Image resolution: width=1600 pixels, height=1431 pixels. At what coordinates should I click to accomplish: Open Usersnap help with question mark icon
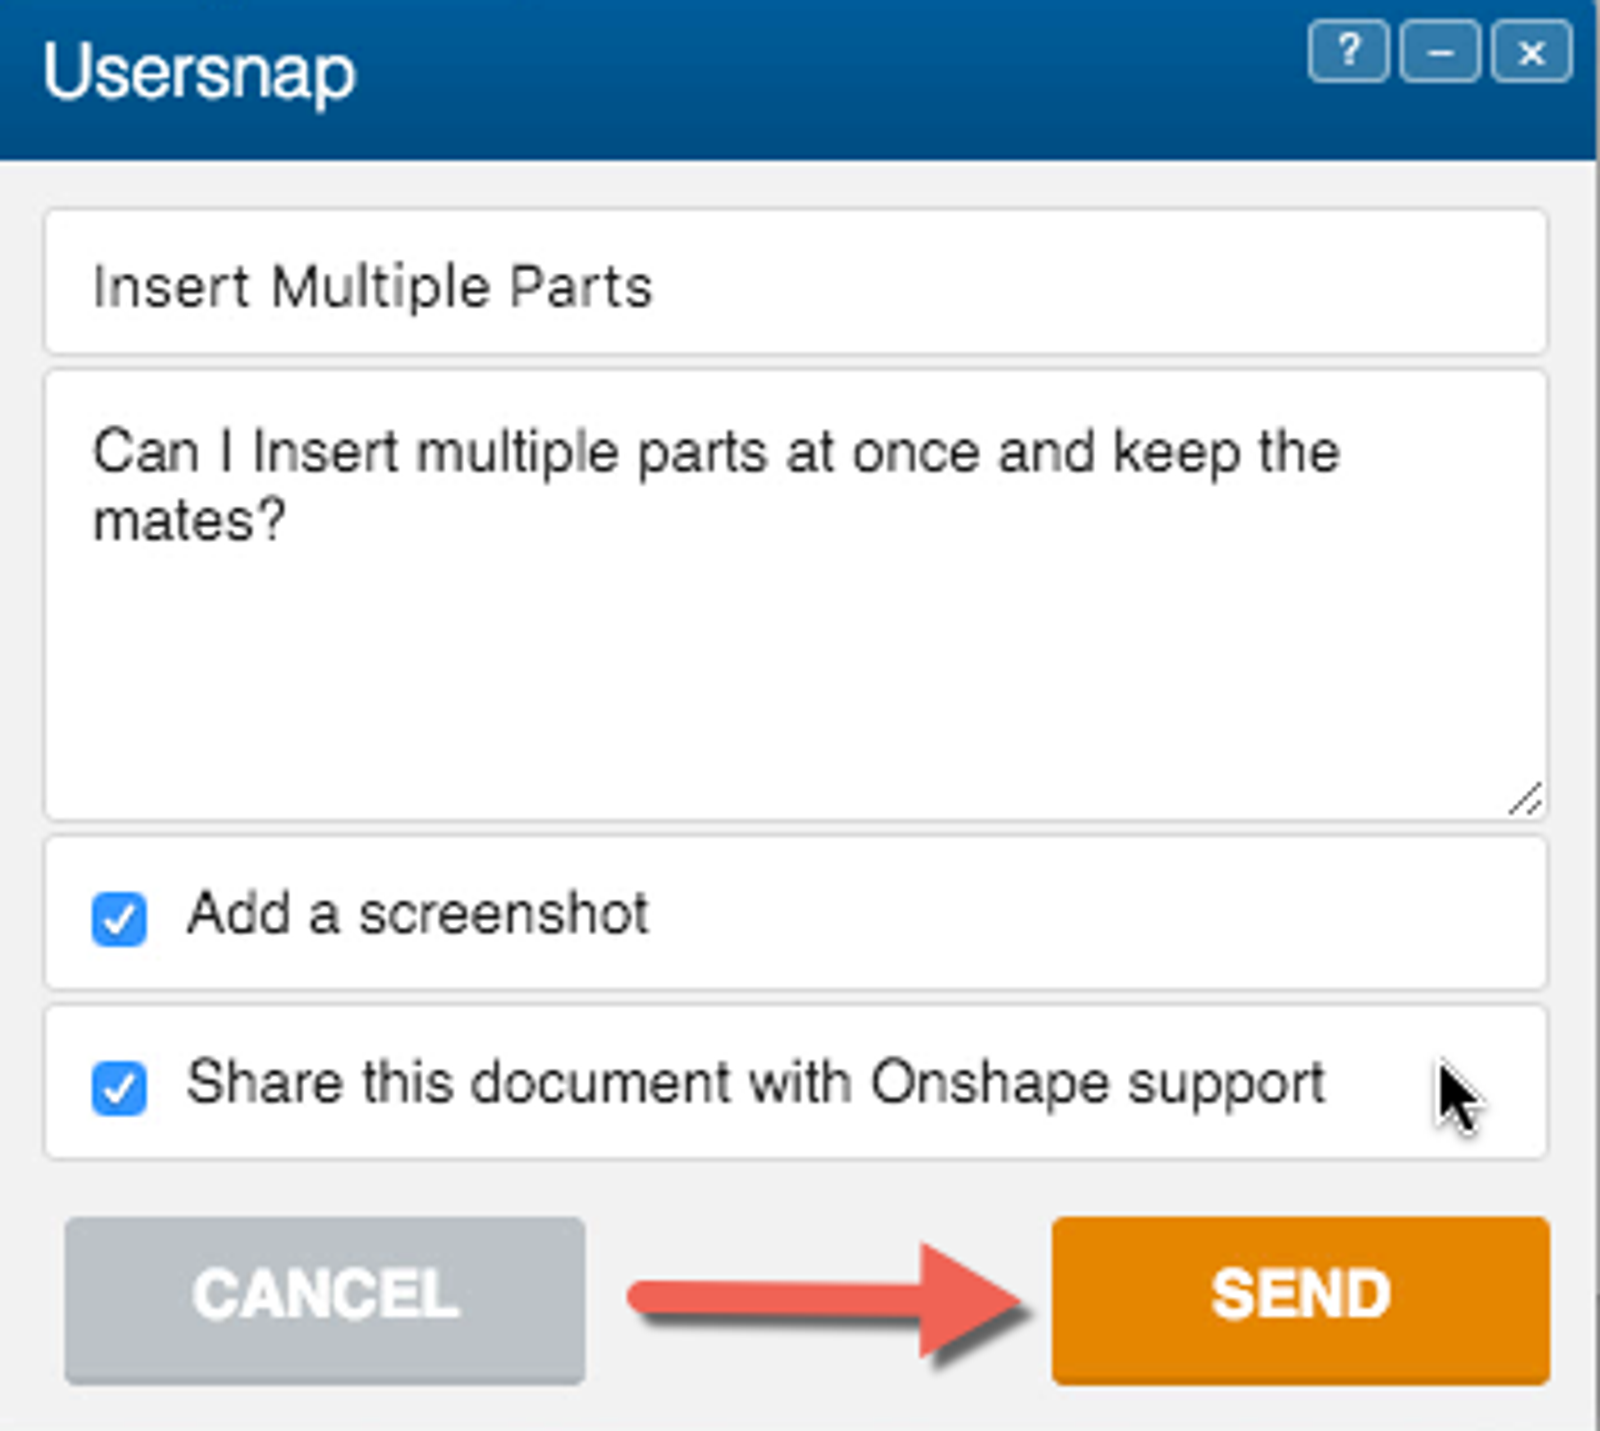click(1348, 52)
